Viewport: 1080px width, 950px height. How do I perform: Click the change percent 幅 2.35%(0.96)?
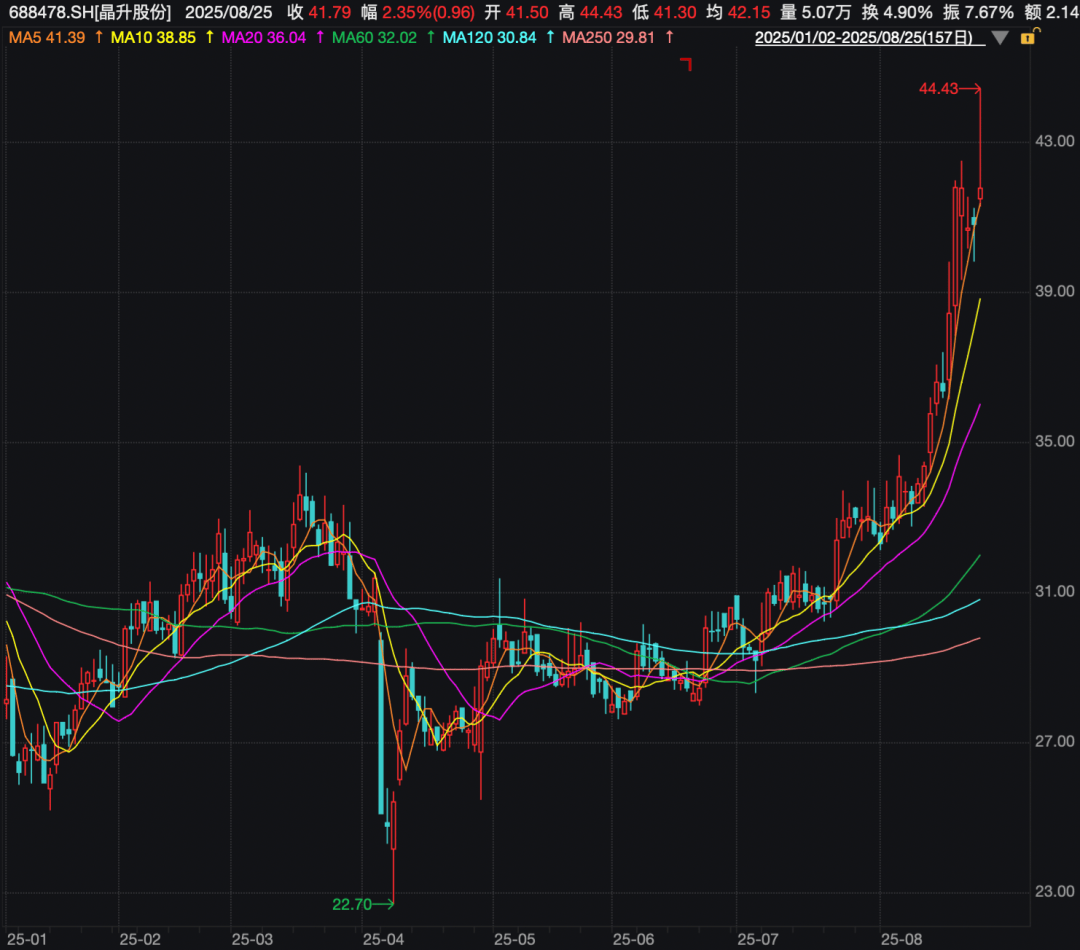coord(418,12)
